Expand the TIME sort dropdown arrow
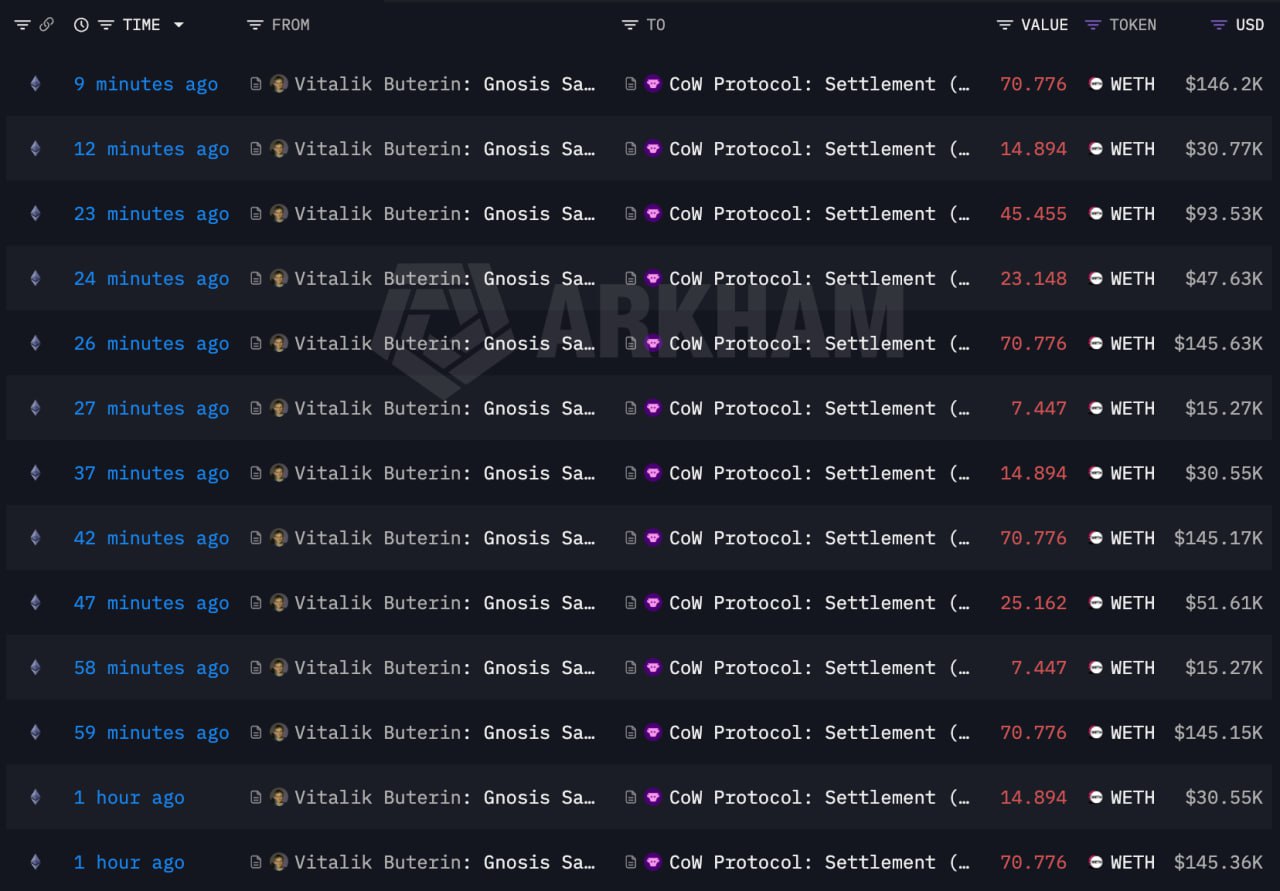The width and height of the screenshot is (1280, 891). 178,25
